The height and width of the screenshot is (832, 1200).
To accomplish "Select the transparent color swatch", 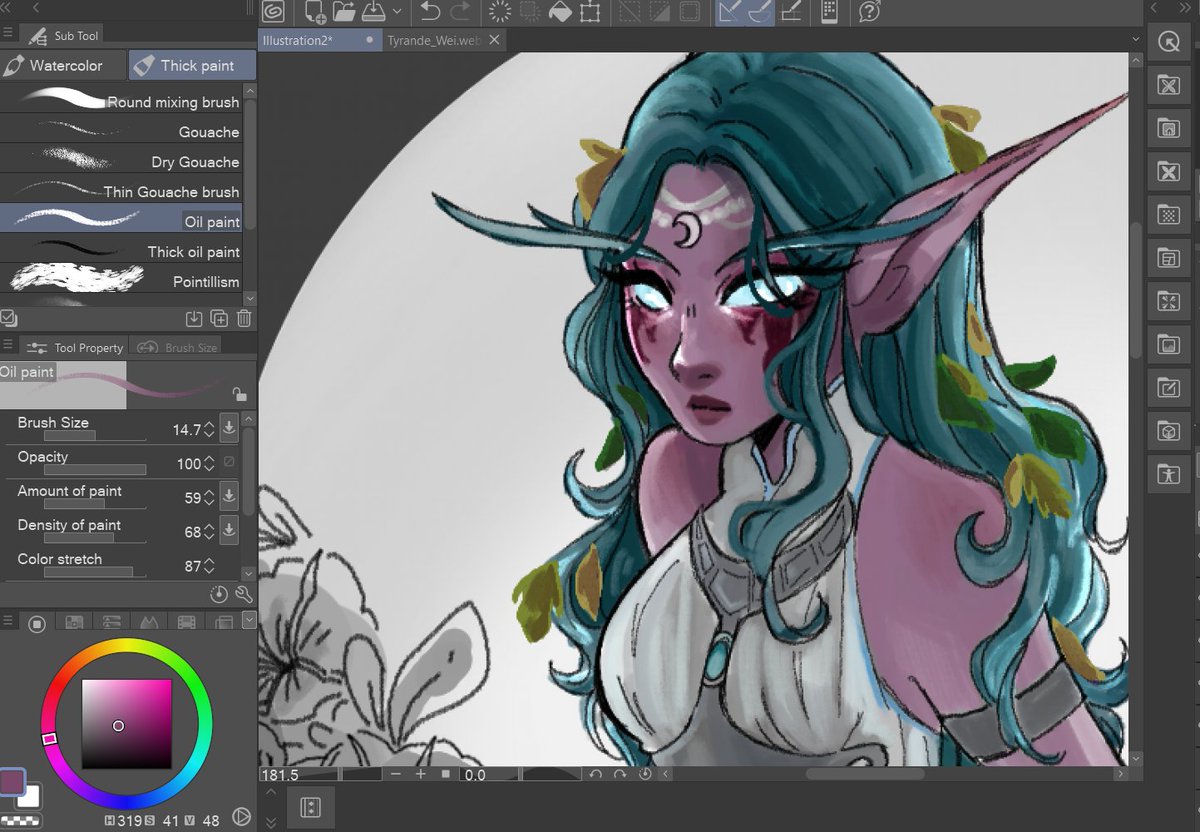I will click(20, 820).
